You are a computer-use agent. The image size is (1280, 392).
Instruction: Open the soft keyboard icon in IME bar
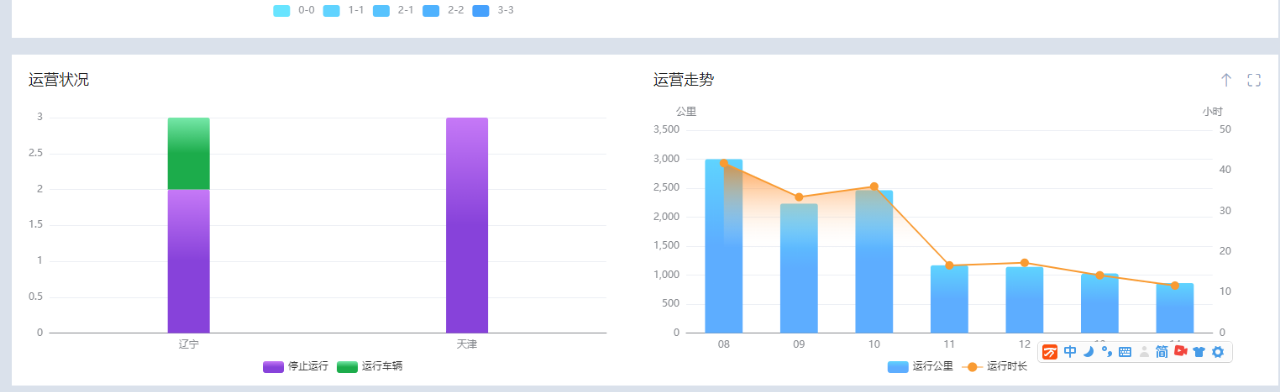(1125, 352)
